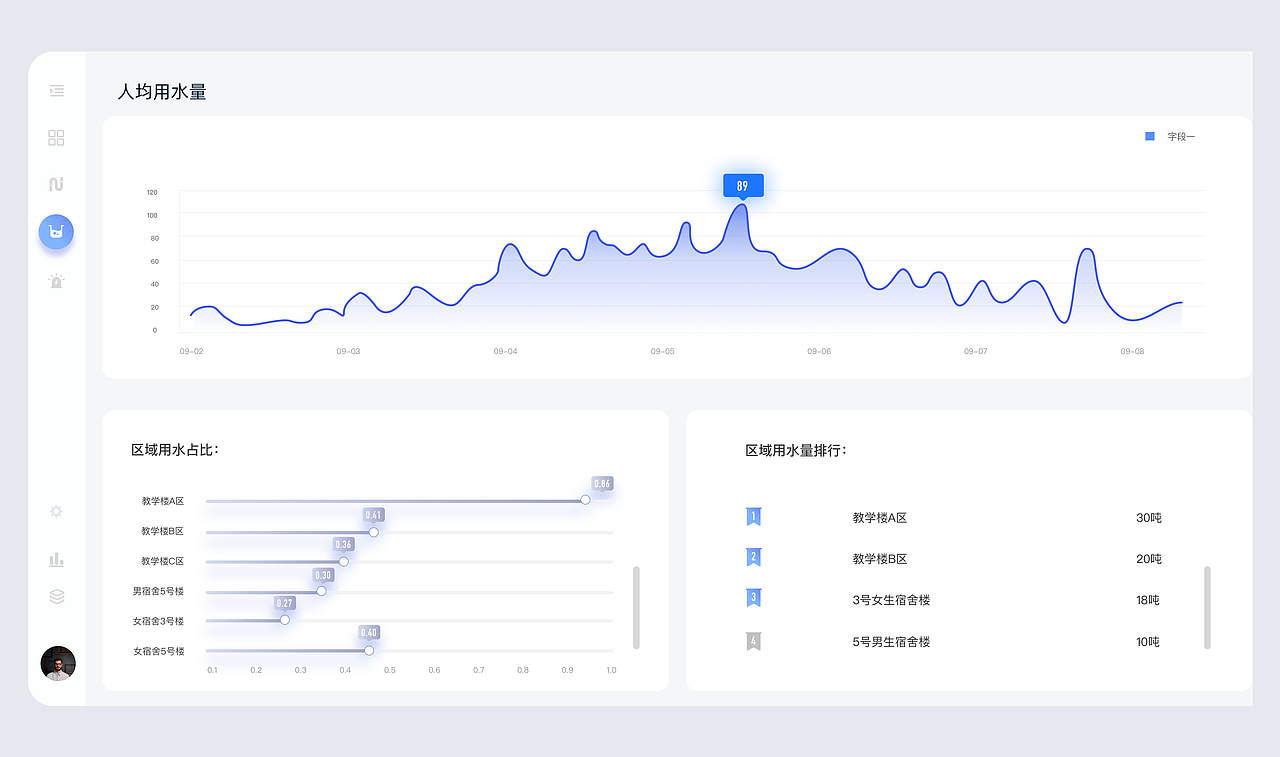1280x757 pixels.
Task: Click the 区域用水占比 panel heading
Action: [x=175, y=450]
